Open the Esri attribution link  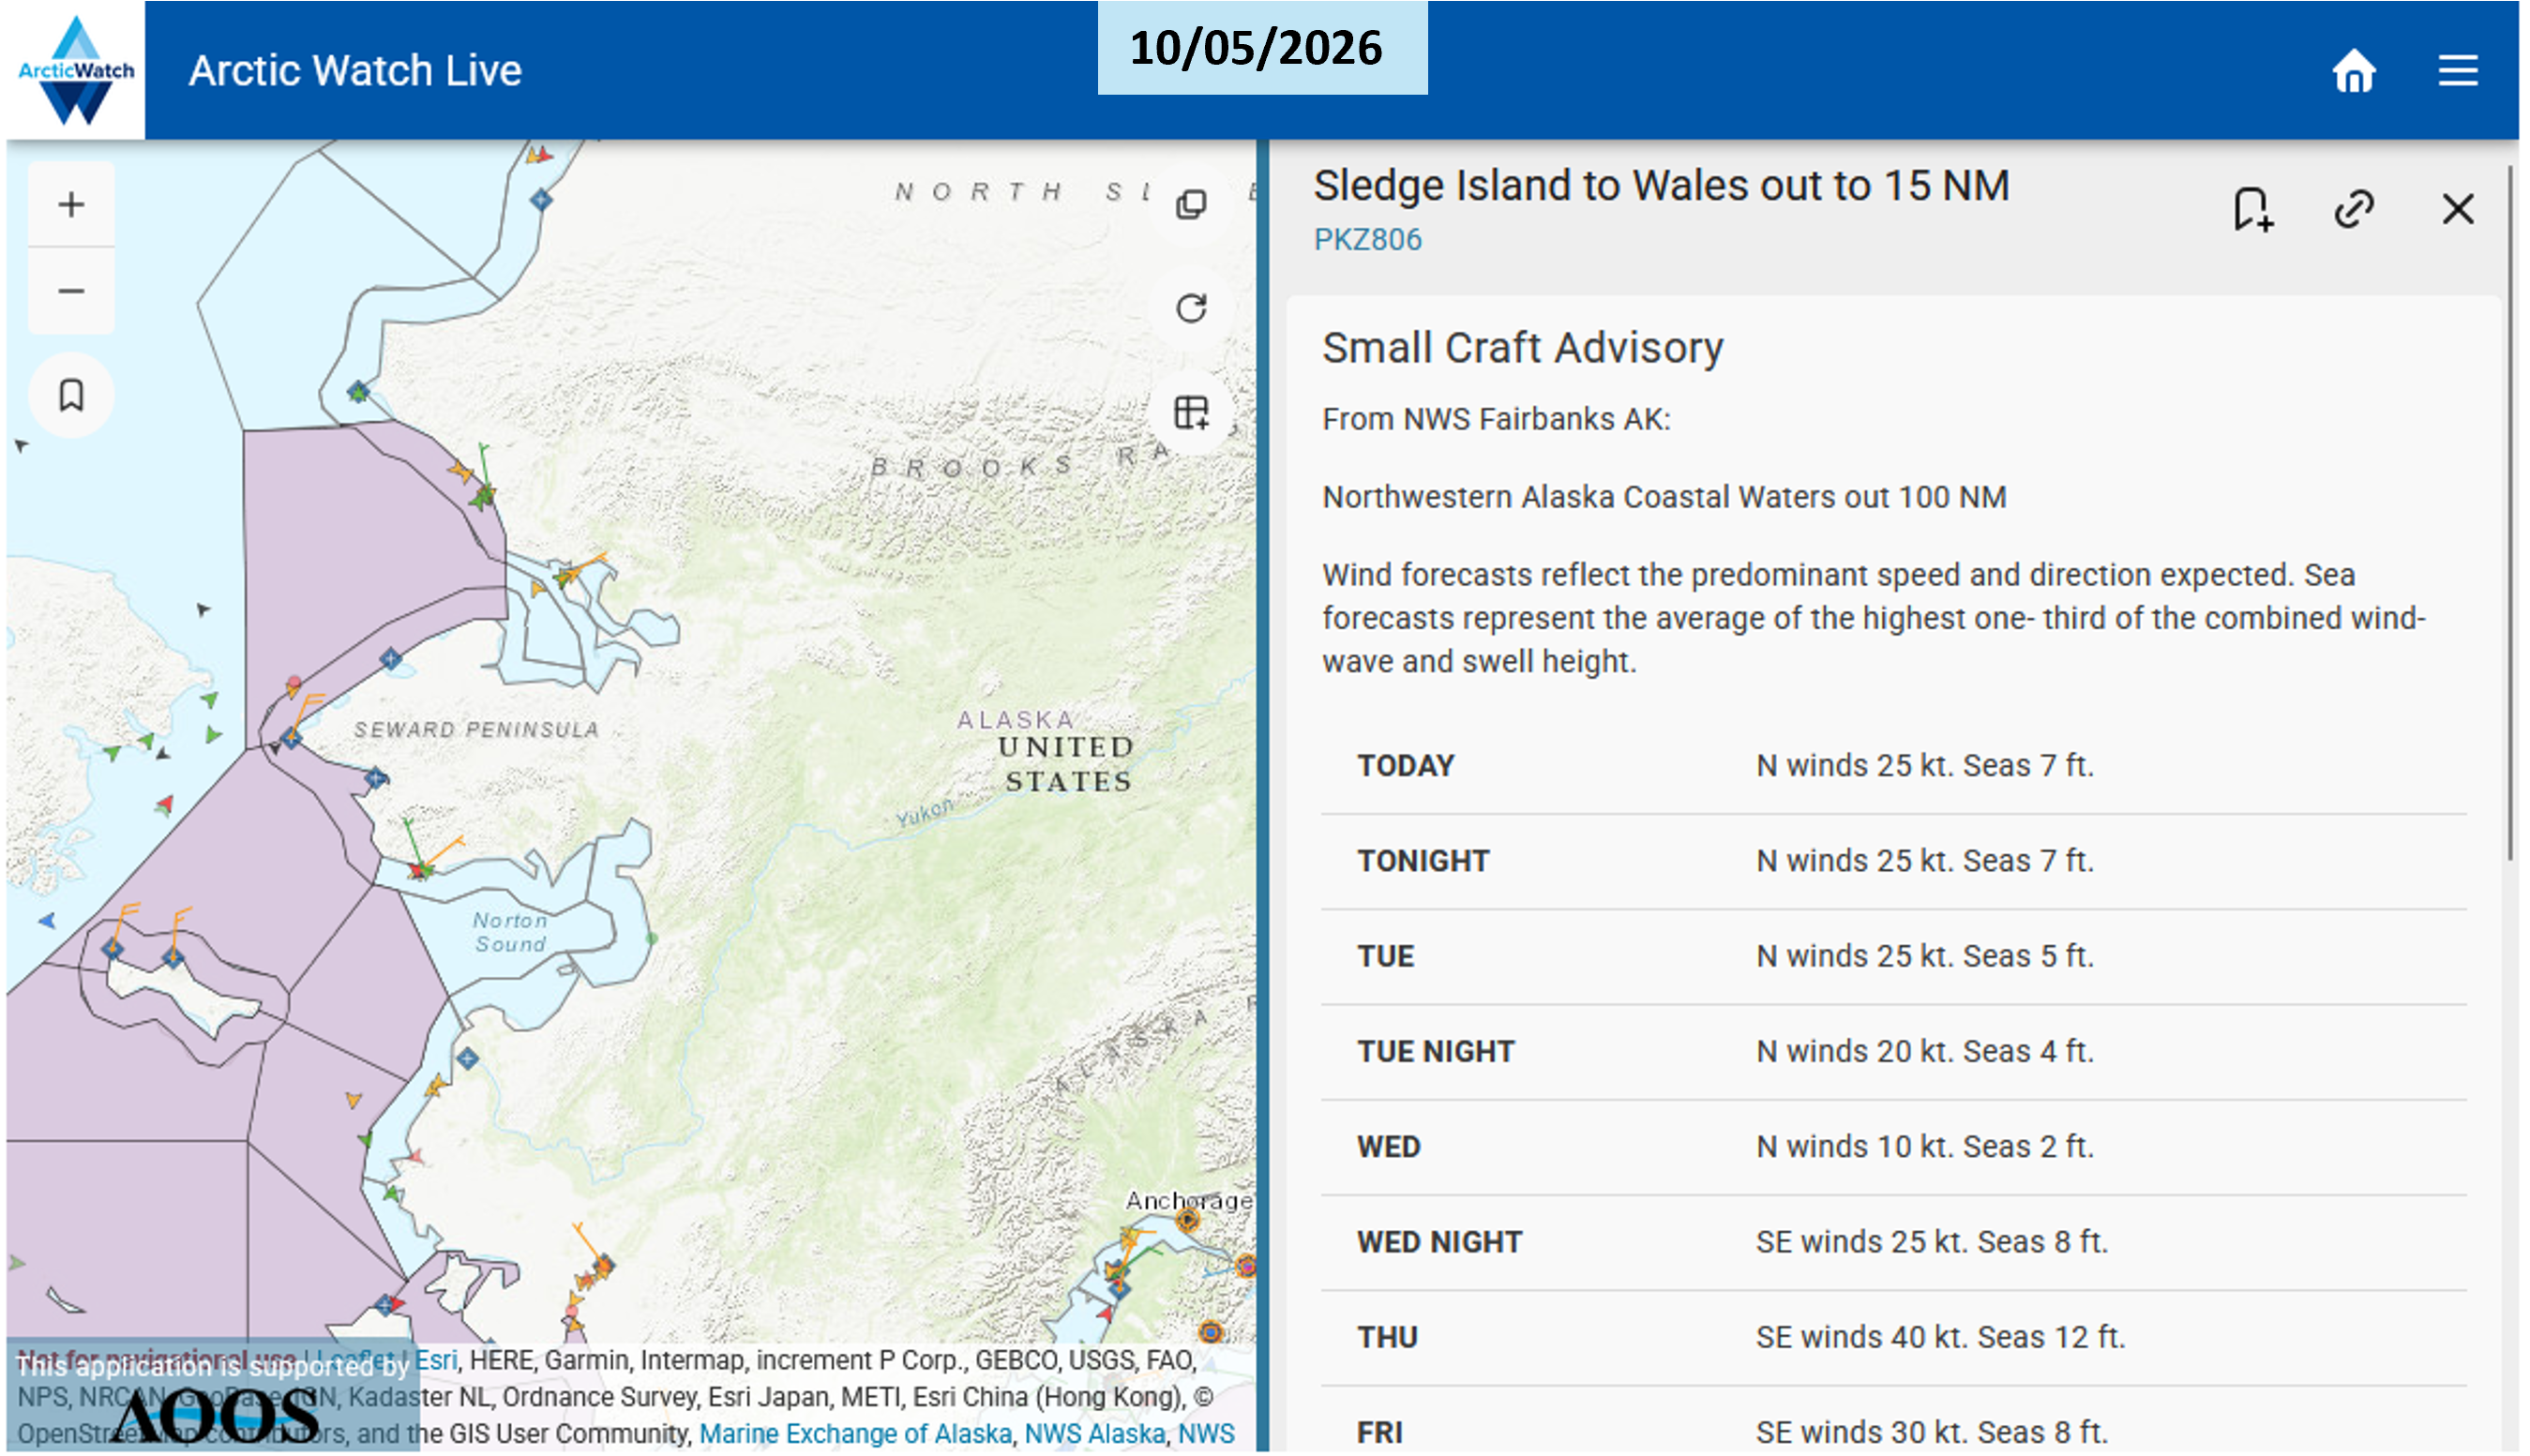click(437, 1360)
